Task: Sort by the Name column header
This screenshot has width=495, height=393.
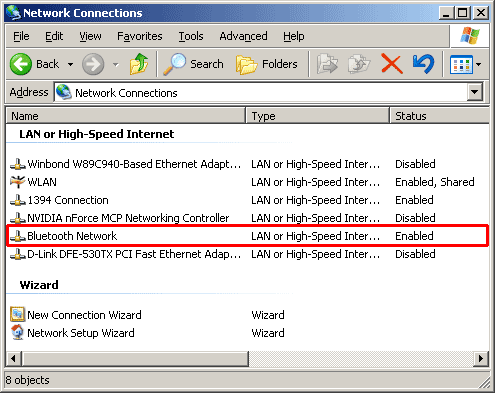Action: pos(126,116)
